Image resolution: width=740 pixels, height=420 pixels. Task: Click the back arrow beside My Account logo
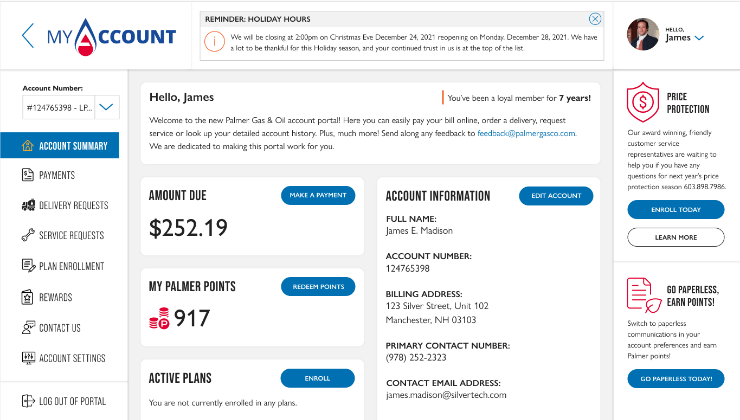coord(27,36)
